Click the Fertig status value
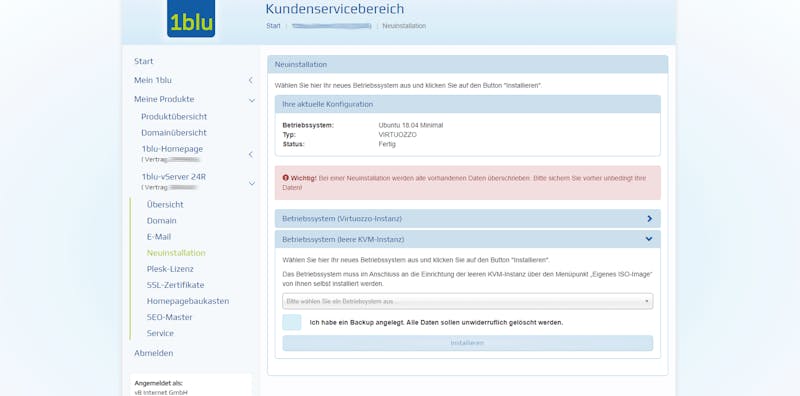 (387, 144)
